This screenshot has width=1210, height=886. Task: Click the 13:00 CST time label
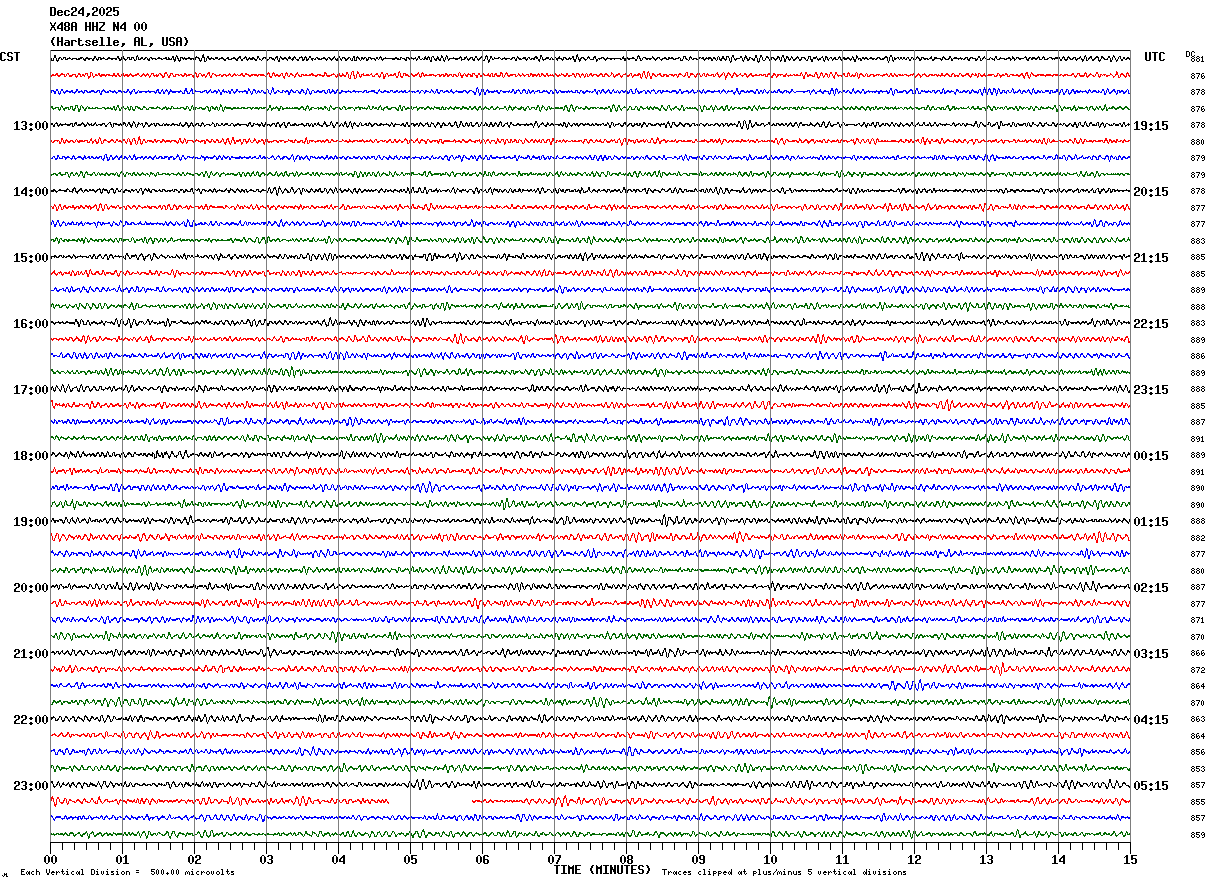tap(30, 126)
